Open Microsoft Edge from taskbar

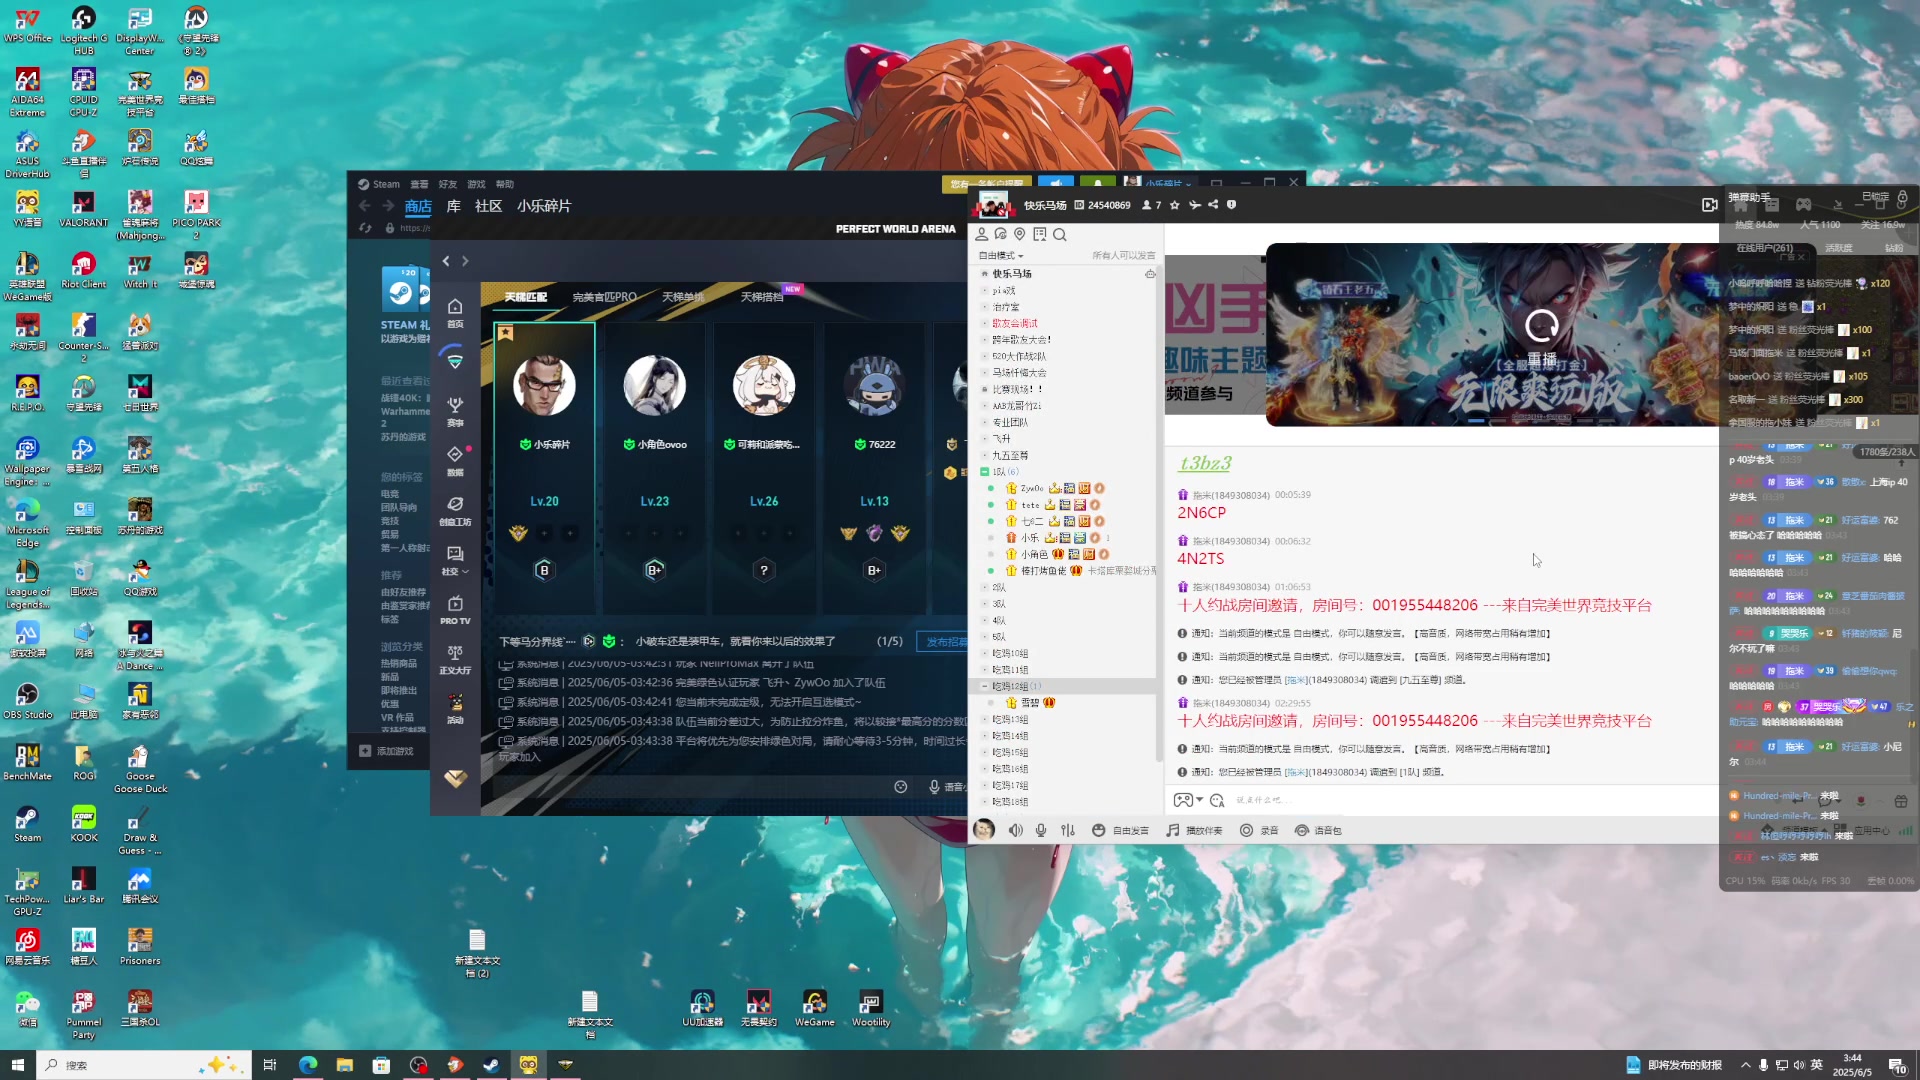[307, 1065]
